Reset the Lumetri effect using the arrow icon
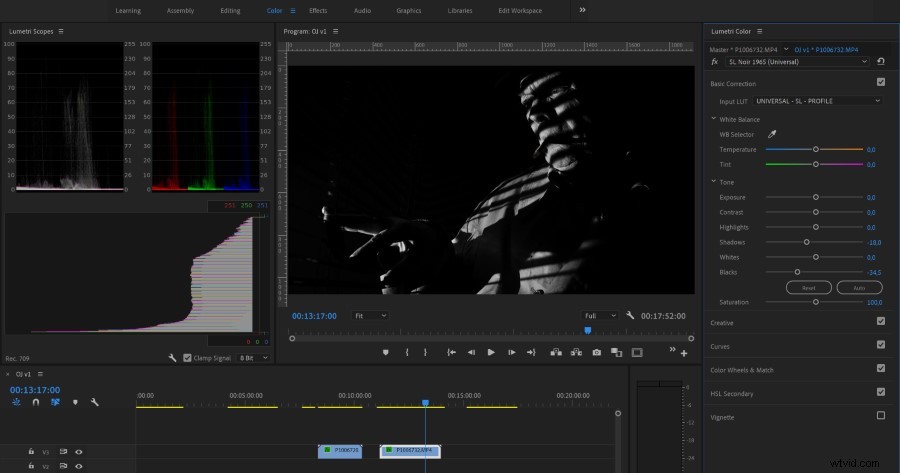 point(881,61)
